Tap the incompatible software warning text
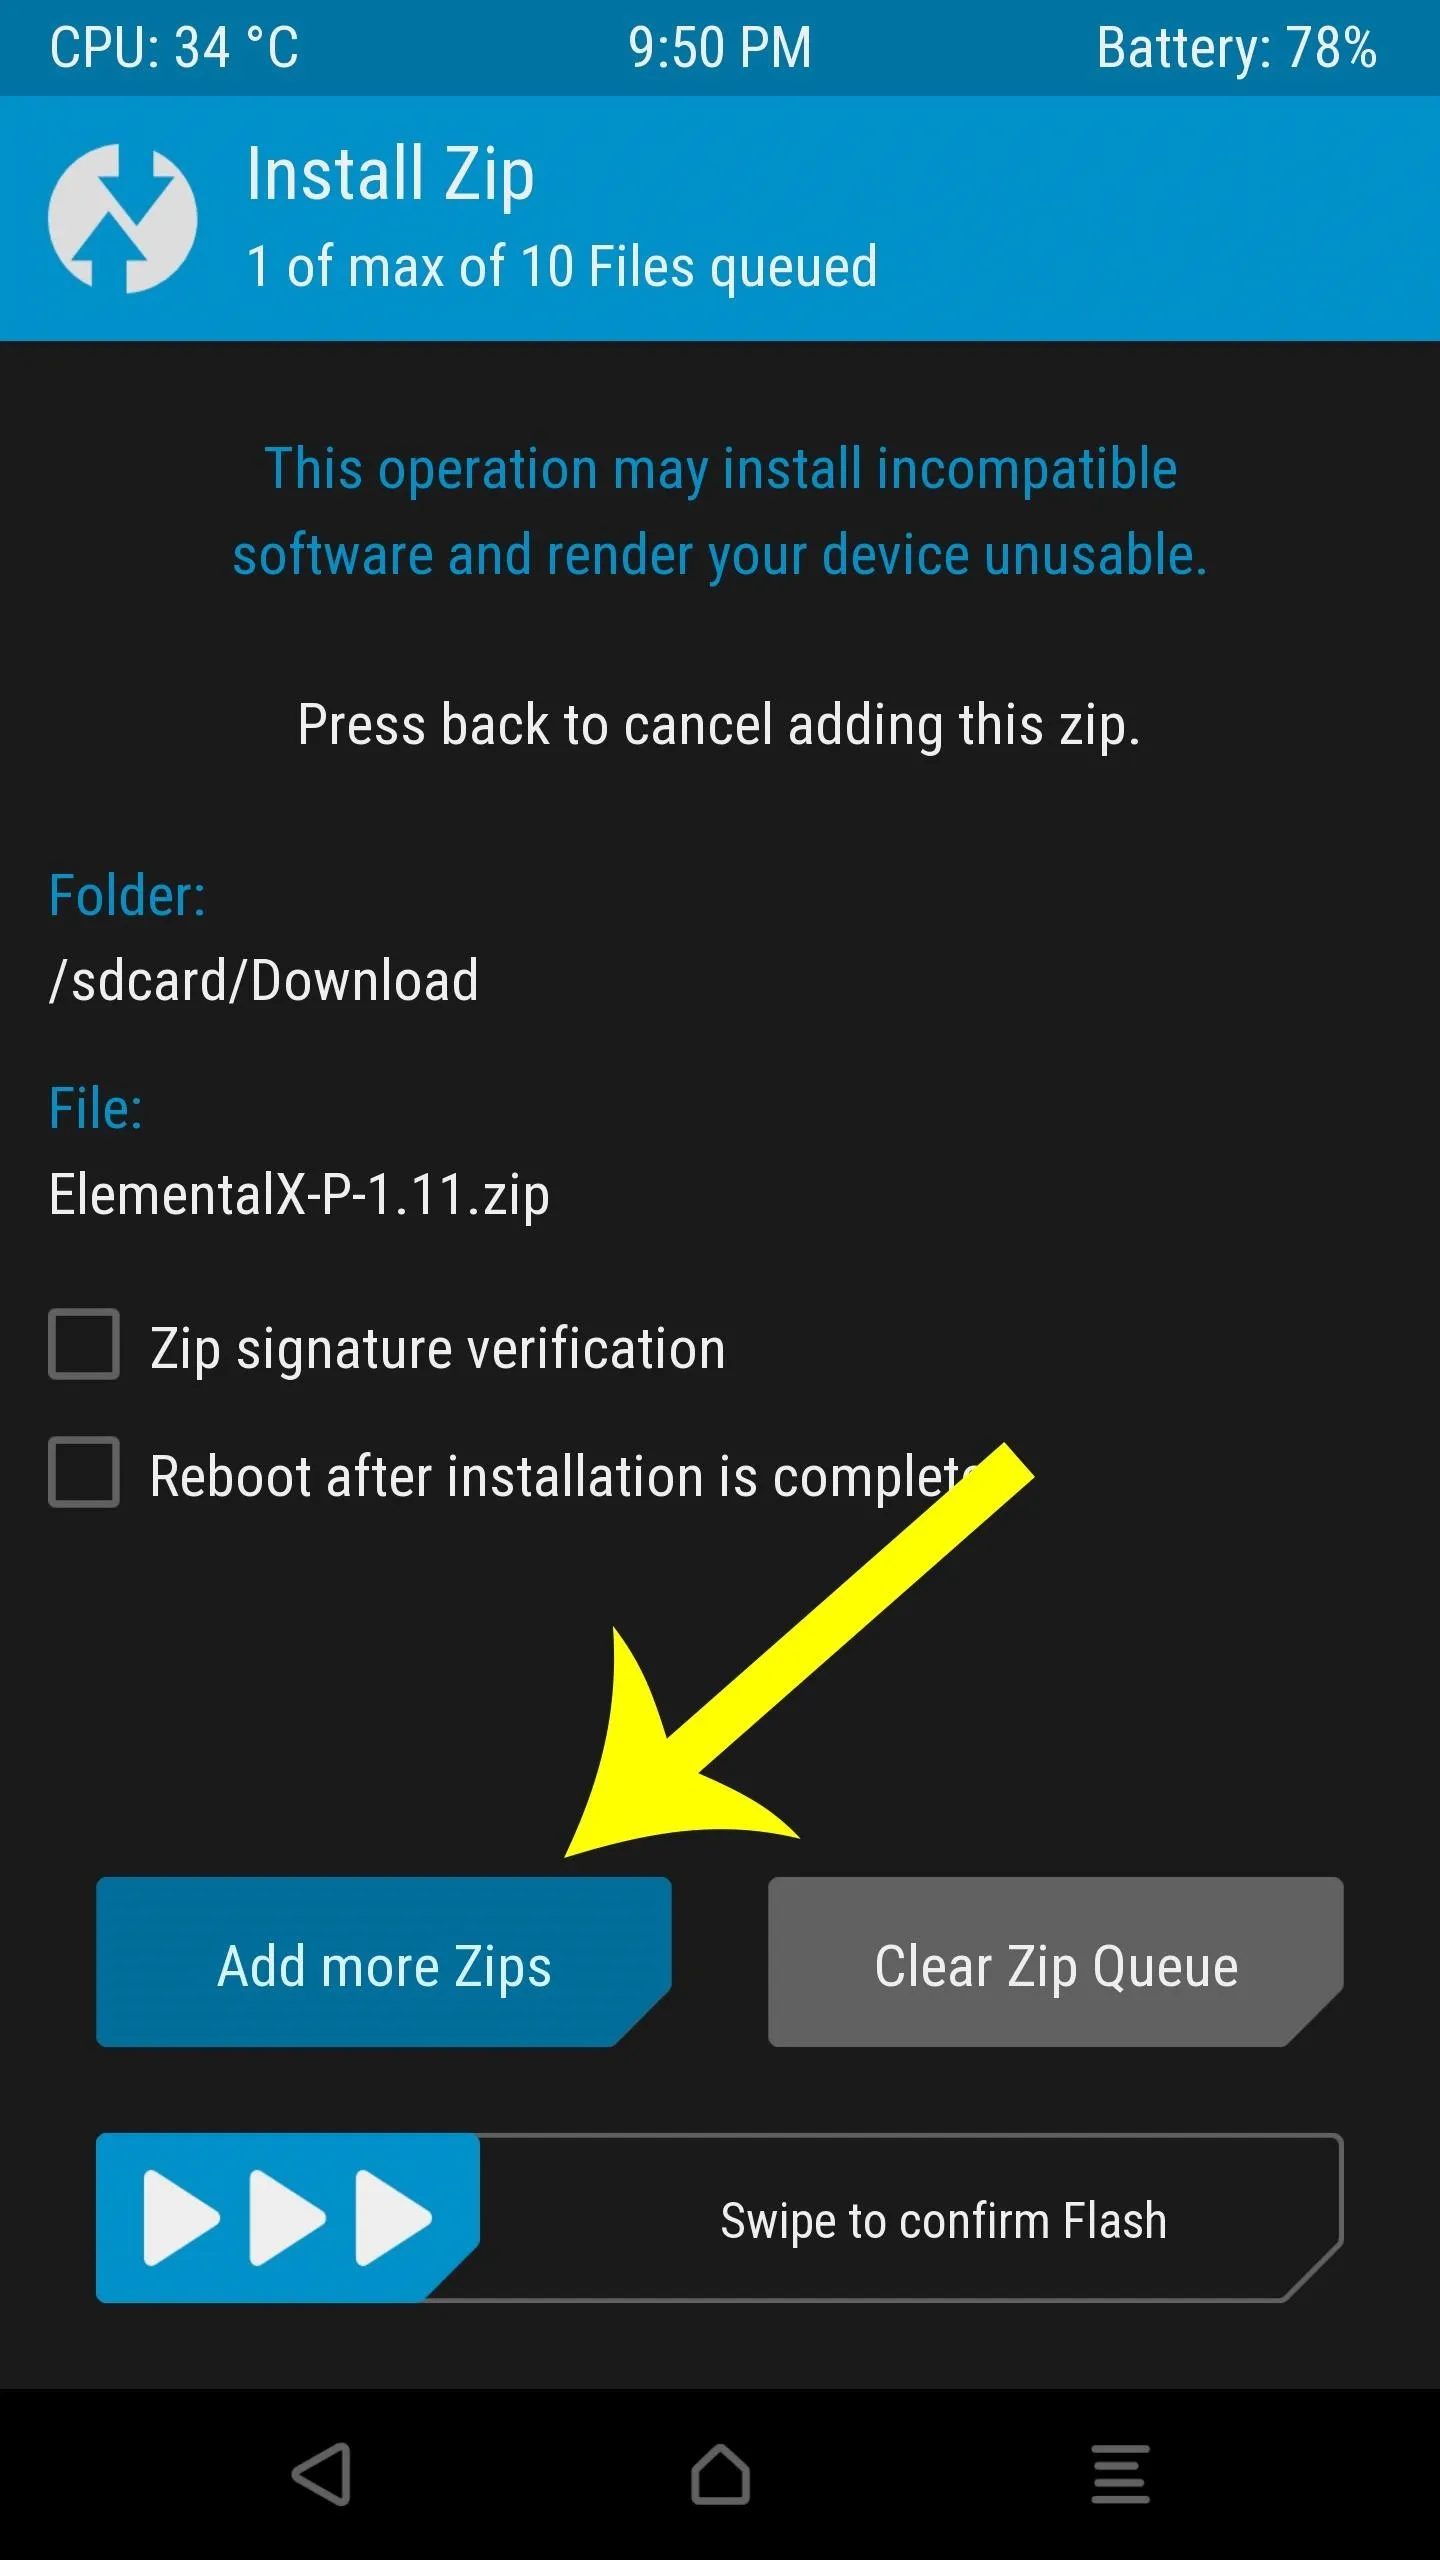 720,512
